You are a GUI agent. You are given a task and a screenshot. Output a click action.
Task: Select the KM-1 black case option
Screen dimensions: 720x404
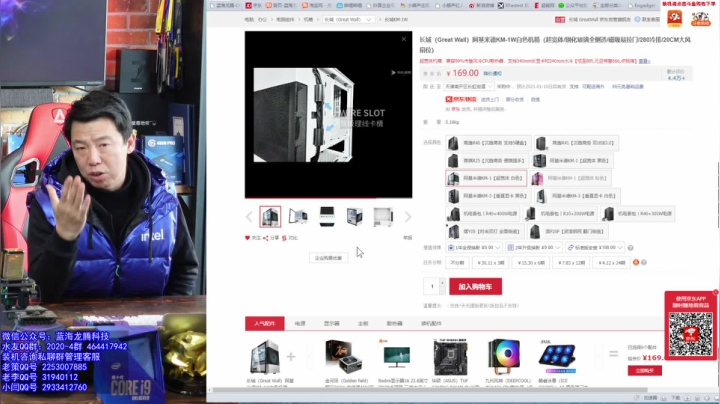[572, 161]
